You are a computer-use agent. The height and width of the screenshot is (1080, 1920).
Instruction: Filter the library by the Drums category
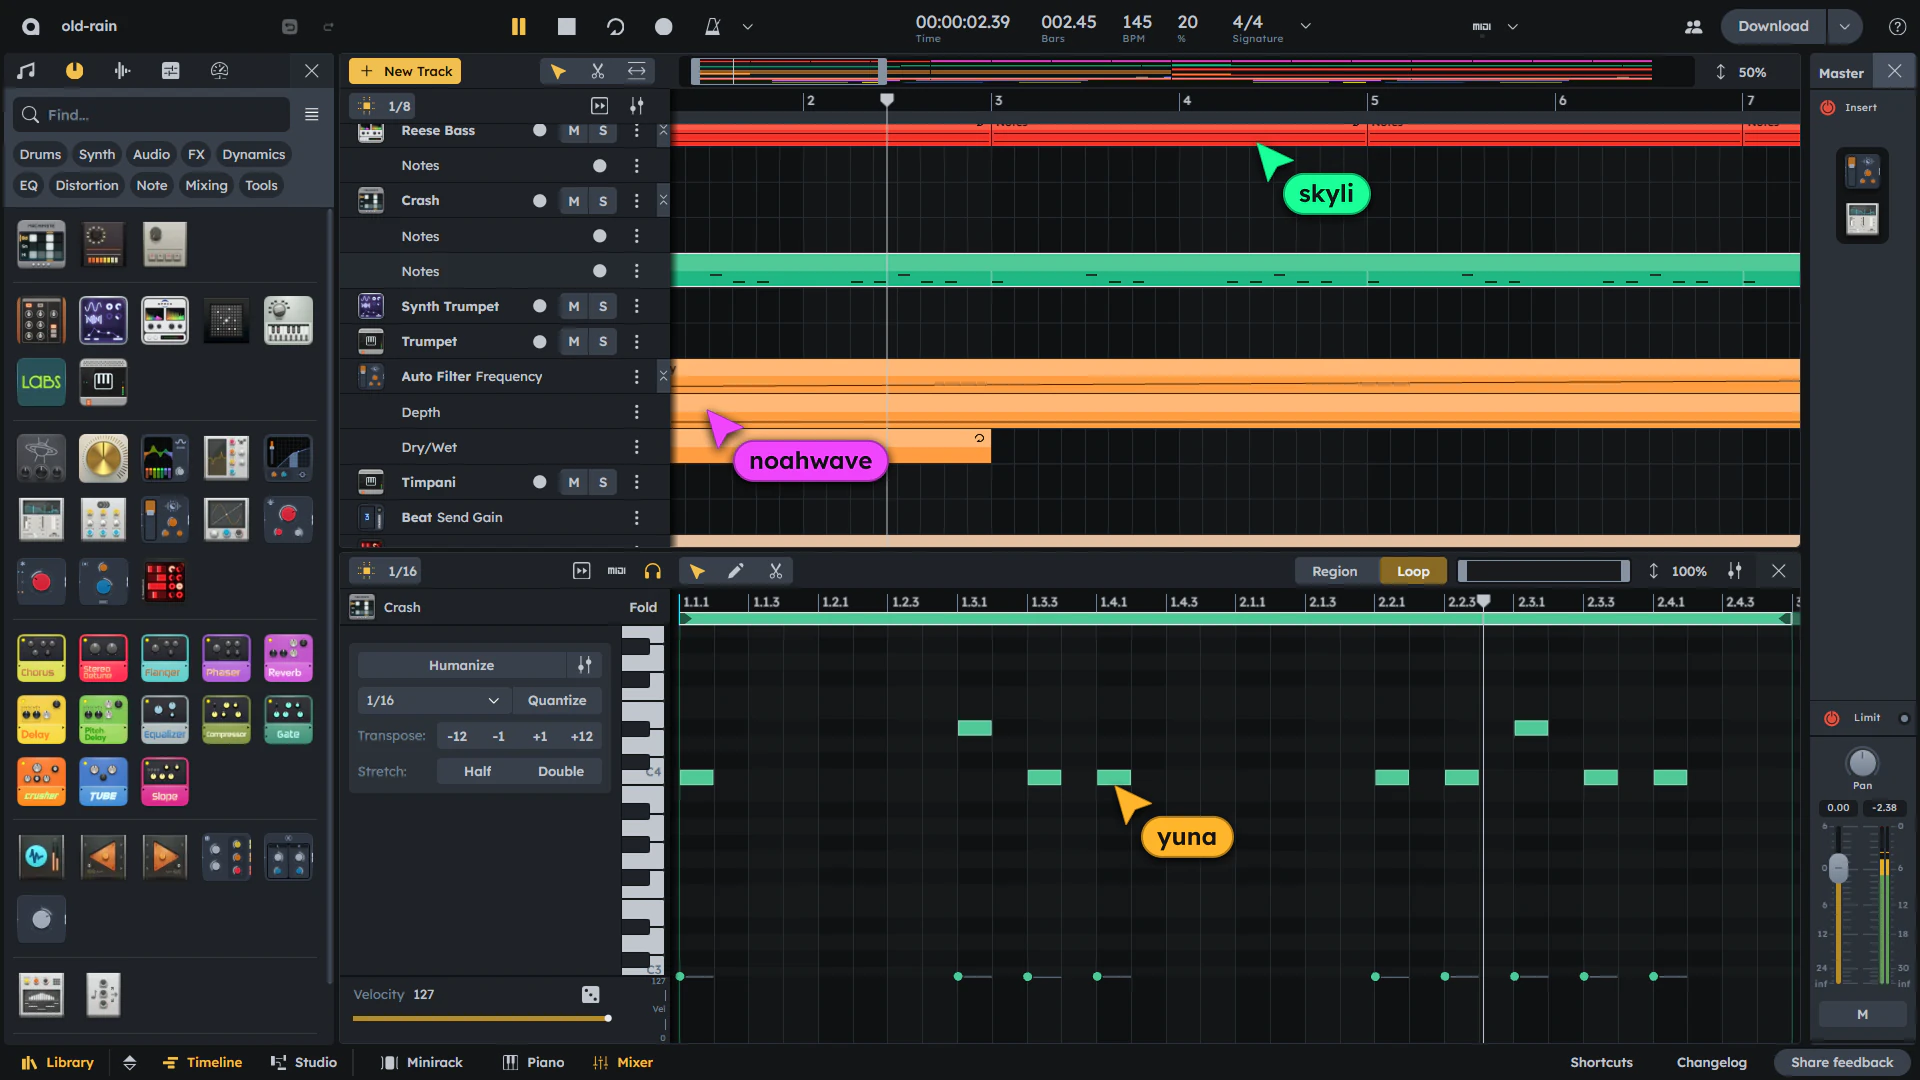40,154
